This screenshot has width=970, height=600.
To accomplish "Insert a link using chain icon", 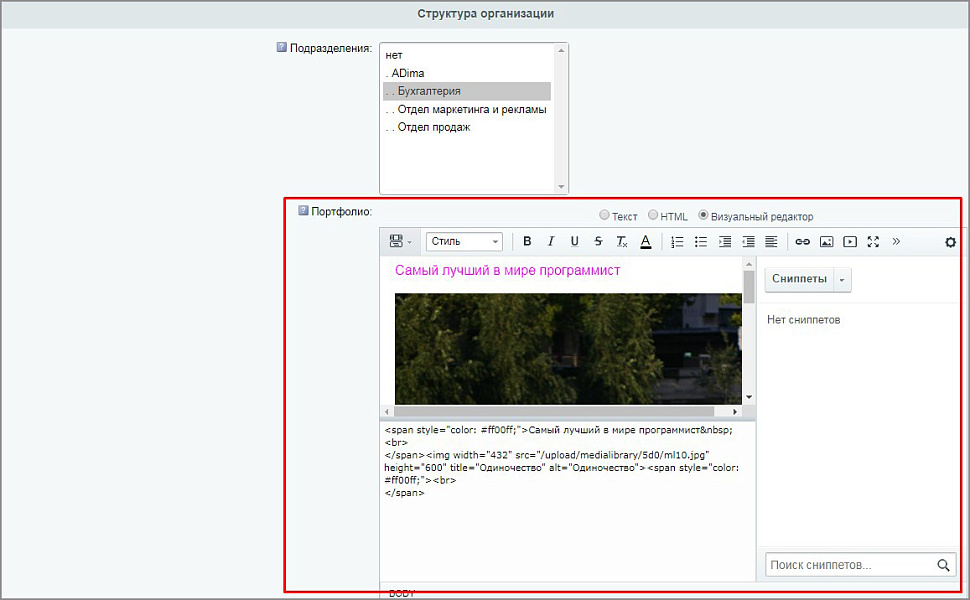I will pos(801,241).
